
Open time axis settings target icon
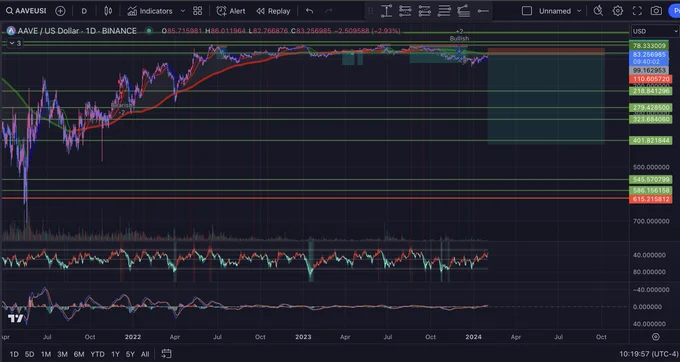point(656,337)
